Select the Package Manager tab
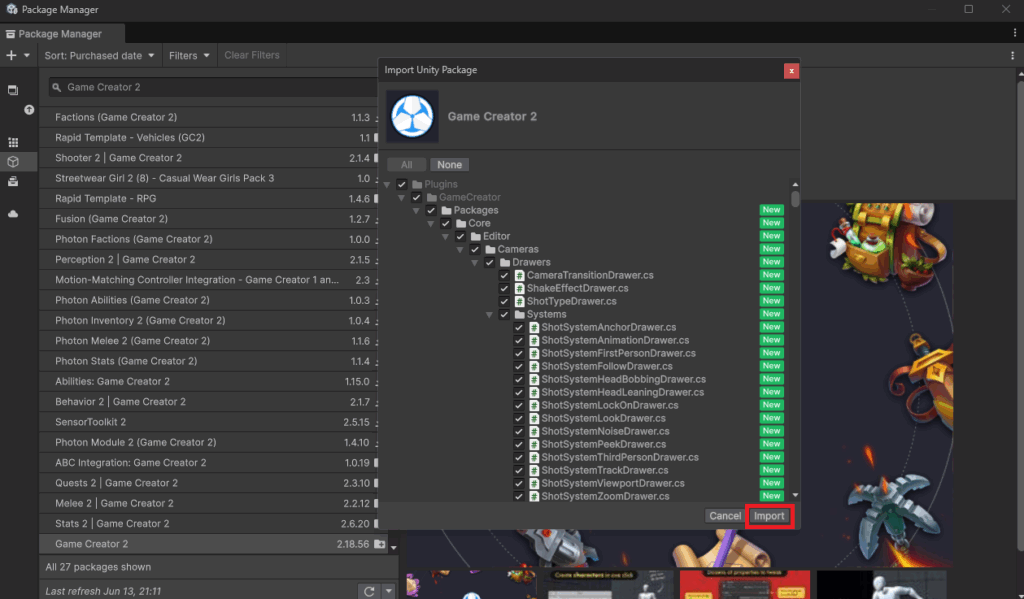 pyautogui.click(x=60, y=34)
